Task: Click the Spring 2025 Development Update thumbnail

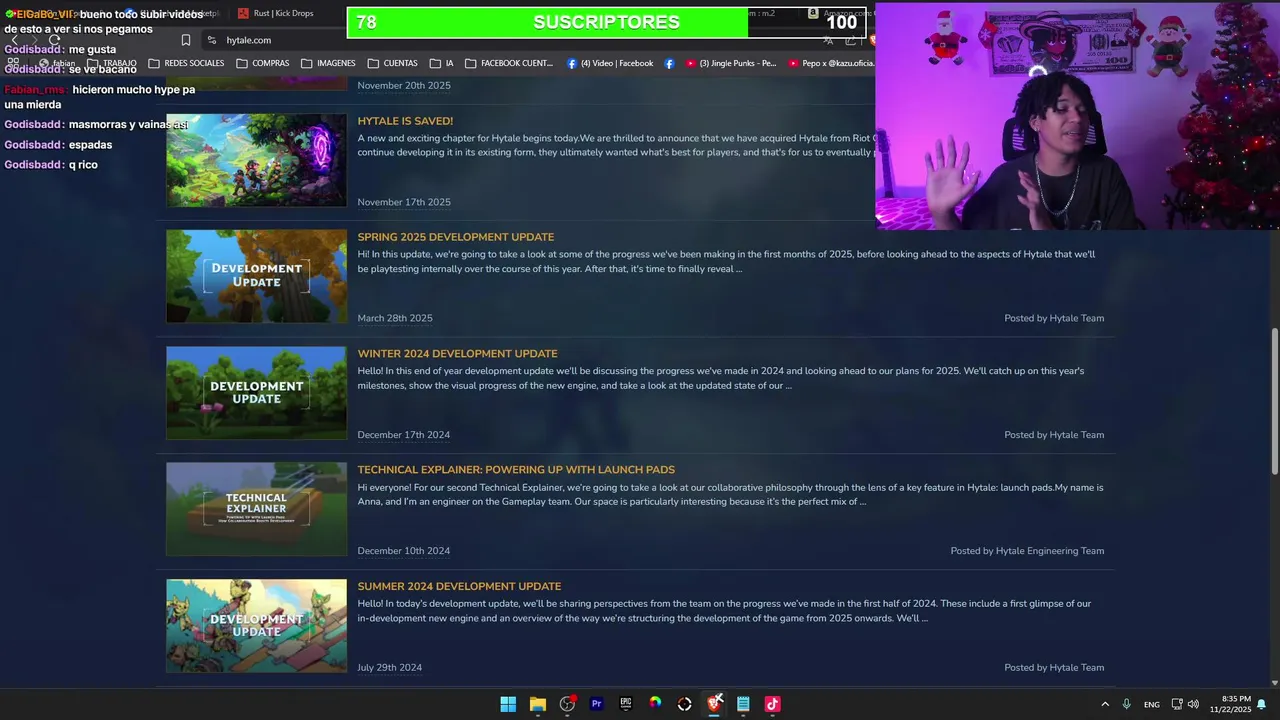Action: (x=256, y=276)
